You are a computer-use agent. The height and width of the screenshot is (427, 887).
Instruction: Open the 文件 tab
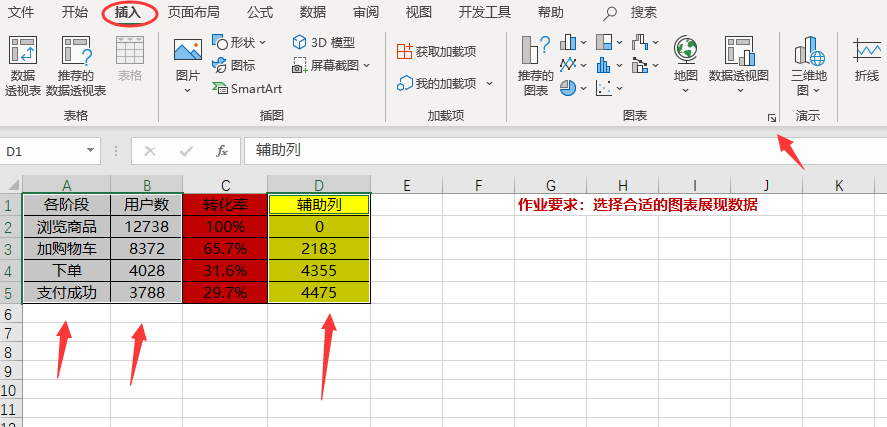pyautogui.click(x=20, y=12)
